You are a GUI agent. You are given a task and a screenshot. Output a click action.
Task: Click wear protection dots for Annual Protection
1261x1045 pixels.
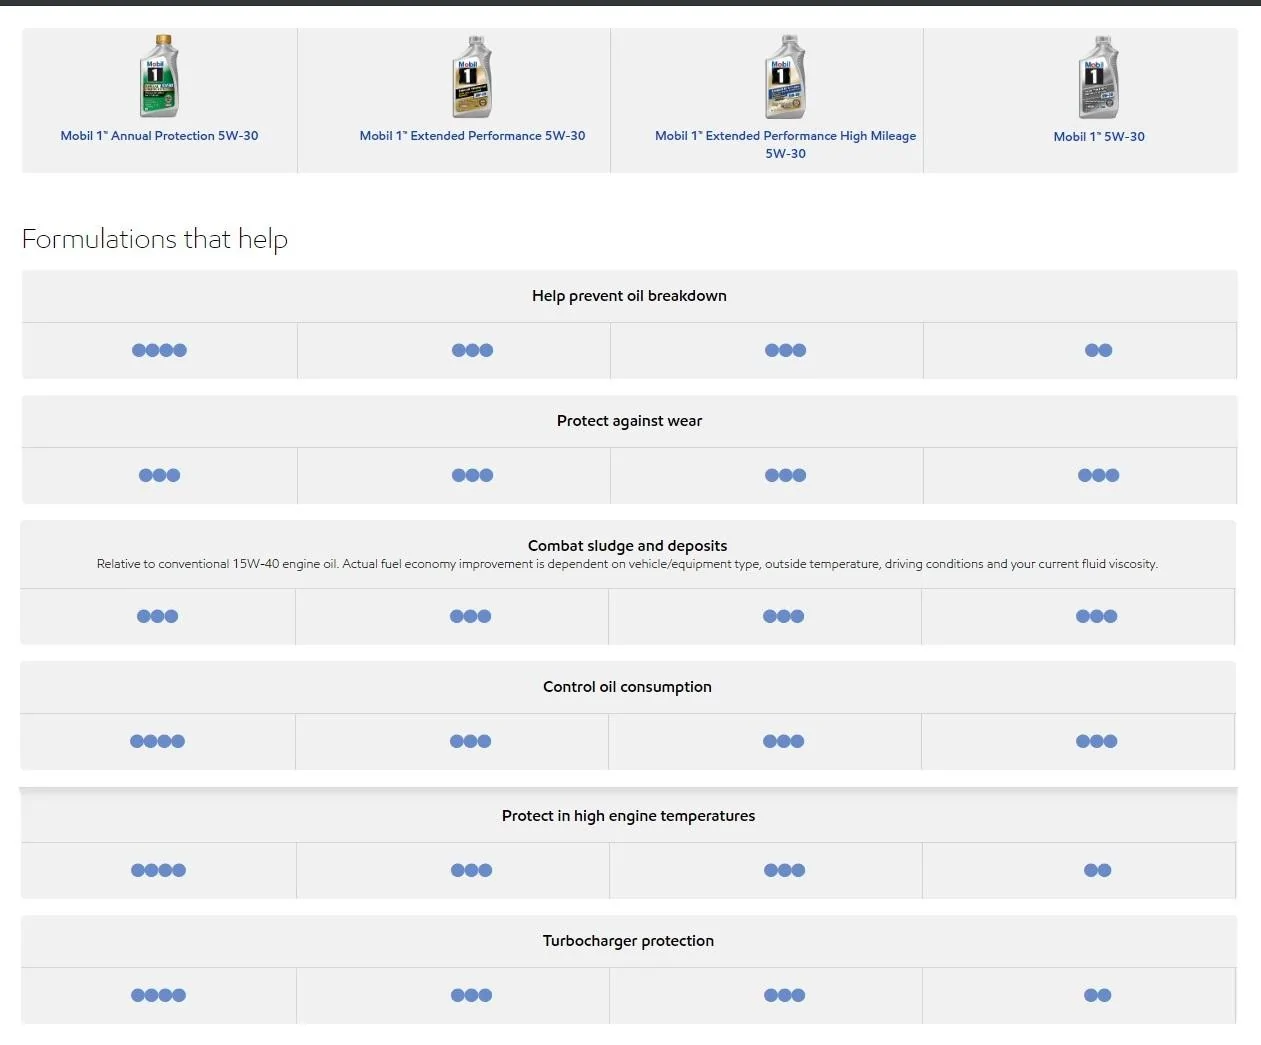[159, 475]
